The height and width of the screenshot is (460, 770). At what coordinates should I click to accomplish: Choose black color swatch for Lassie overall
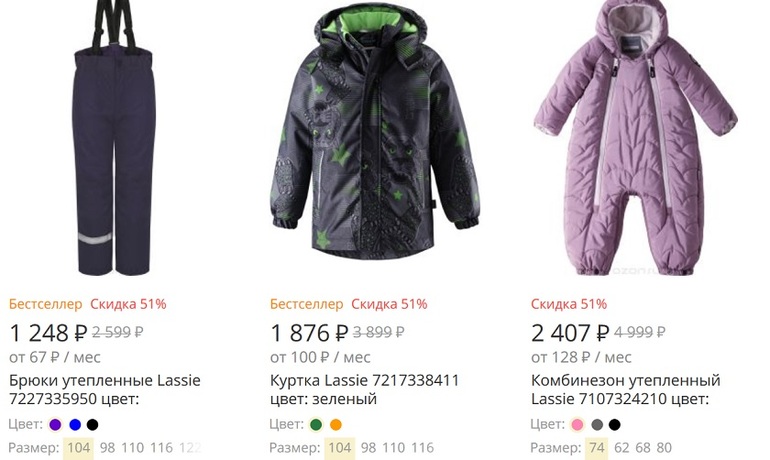(x=614, y=425)
